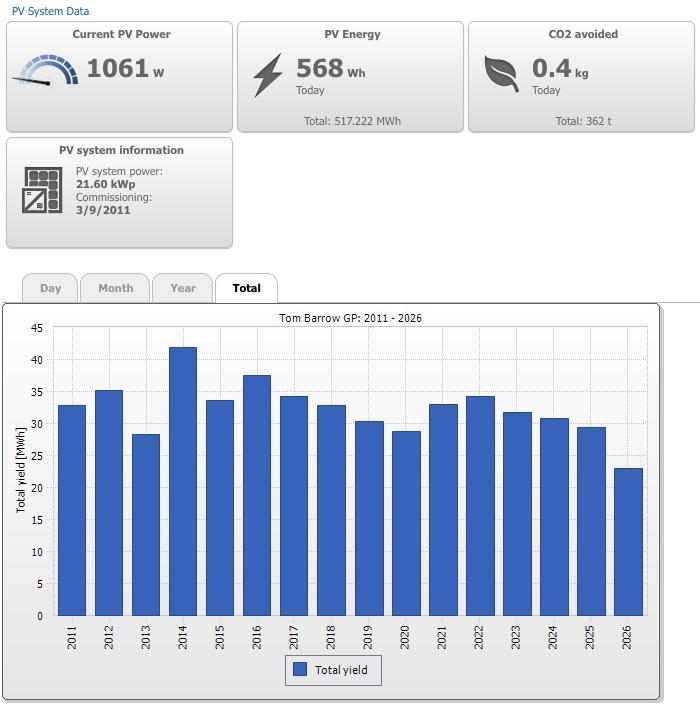The width and height of the screenshot is (700, 706).
Task: Click the PV Energy card title
Action: click(x=352, y=34)
